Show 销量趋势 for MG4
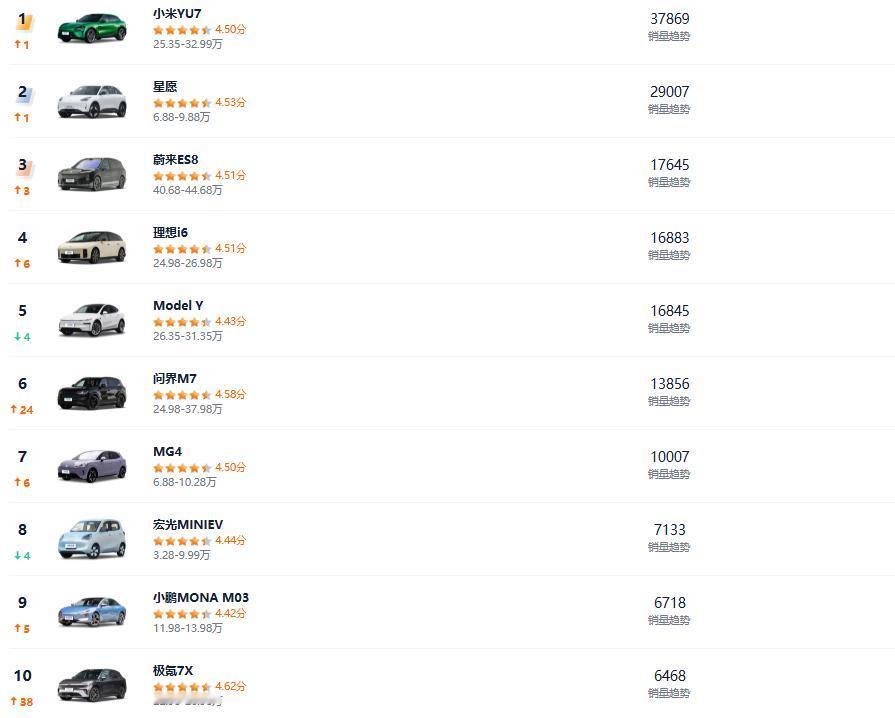 click(669, 474)
